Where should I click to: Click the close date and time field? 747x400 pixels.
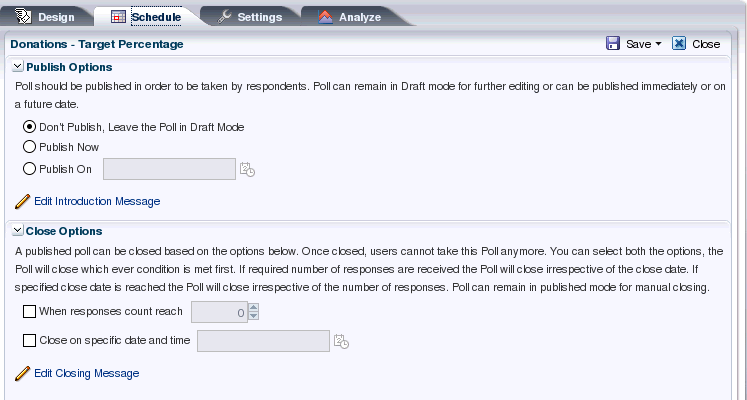click(x=263, y=341)
